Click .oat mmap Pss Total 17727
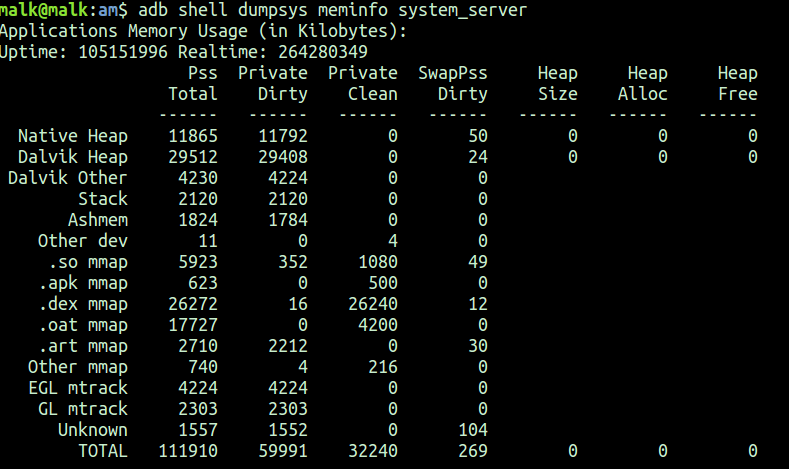789x469 pixels. 193,325
